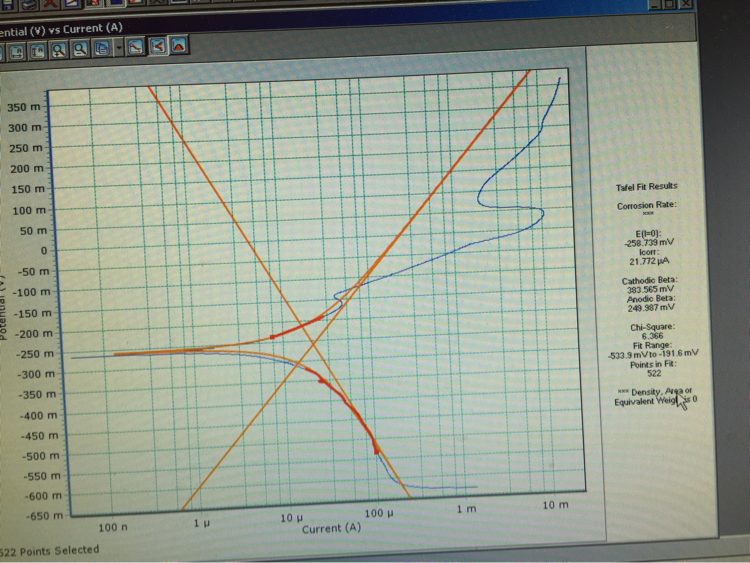The image size is (750, 563).
Task: Click the autoscale Y-axis toolbar icon
Action: (x=37, y=51)
